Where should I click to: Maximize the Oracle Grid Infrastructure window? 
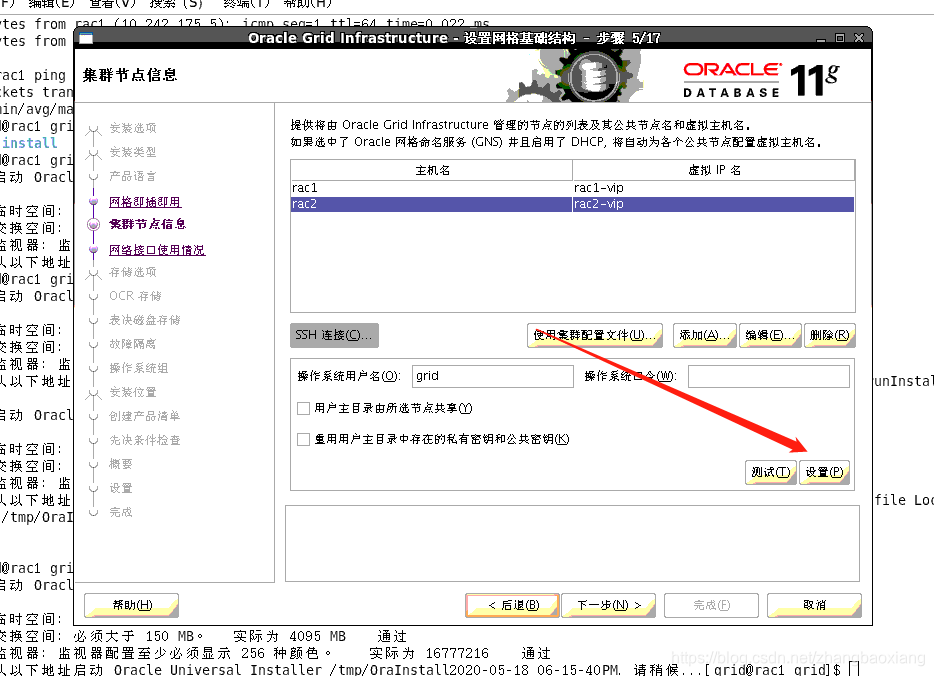pos(840,38)
